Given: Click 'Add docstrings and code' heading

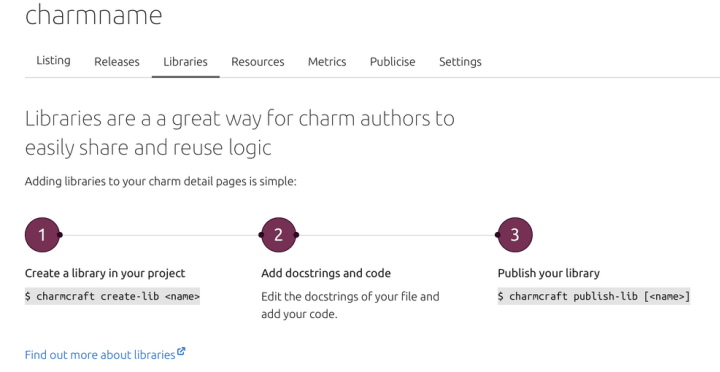Looking at the screenshot, I should (x=326, y=273).
